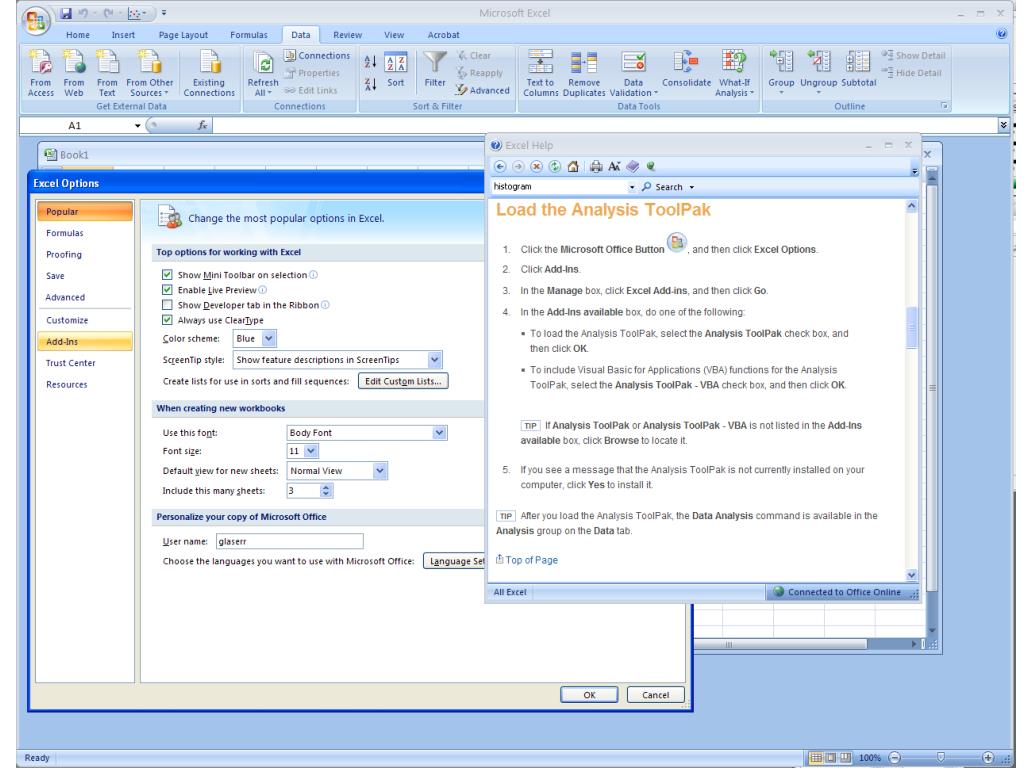The image size is (1024, 768).
Task: Click Zoom Out minus button in status bar
Action: [895, 758]
